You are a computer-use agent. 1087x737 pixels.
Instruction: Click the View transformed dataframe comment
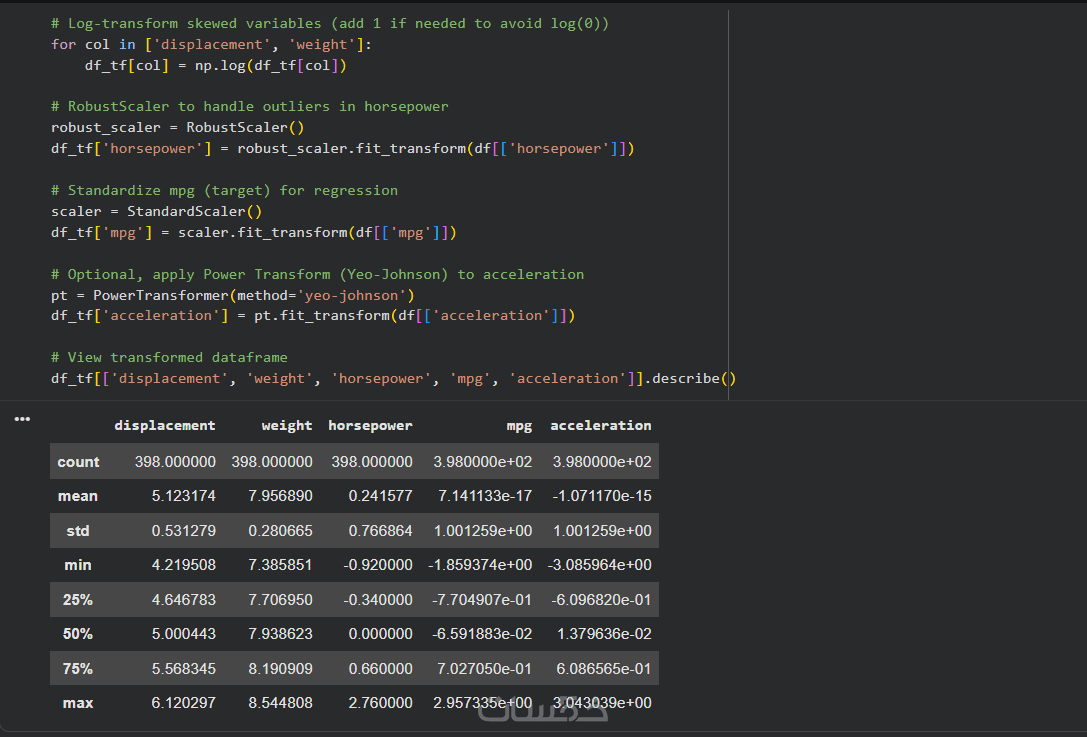pos(169,357)
